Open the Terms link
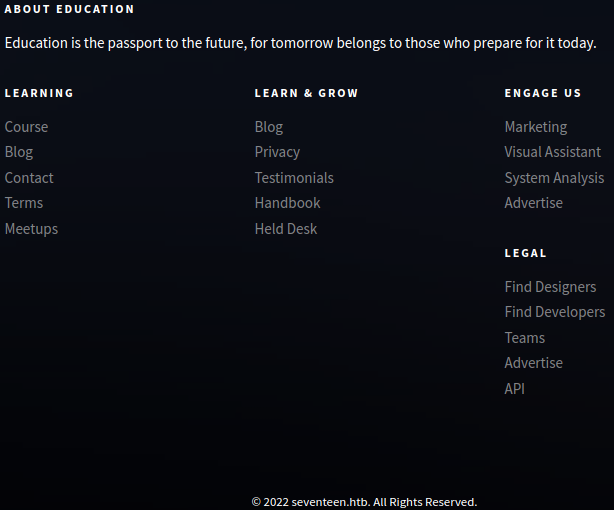The height and width of the screenshot is (510, 614). coord(24,203)
